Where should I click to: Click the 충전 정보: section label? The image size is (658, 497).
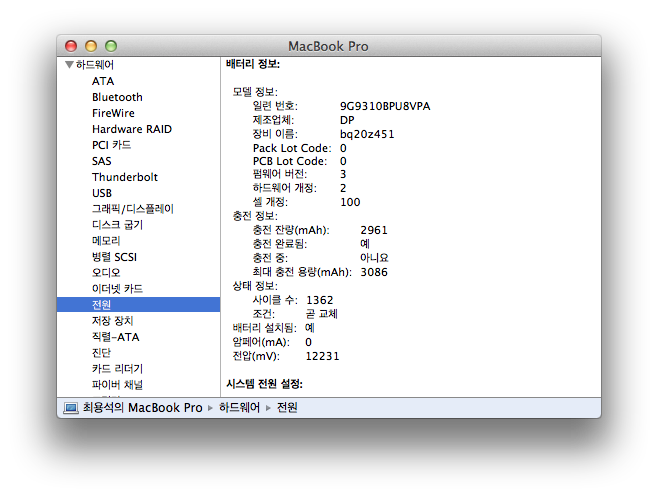tap(255, 216)
